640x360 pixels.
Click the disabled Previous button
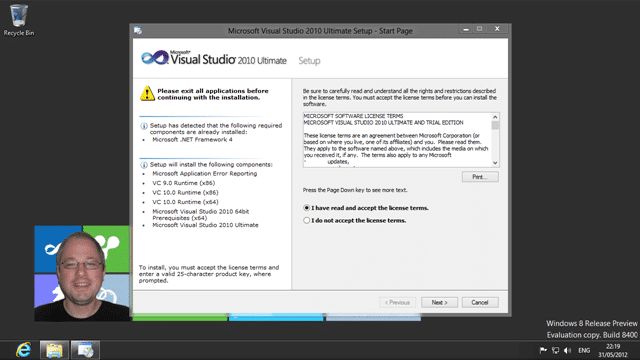397,302
